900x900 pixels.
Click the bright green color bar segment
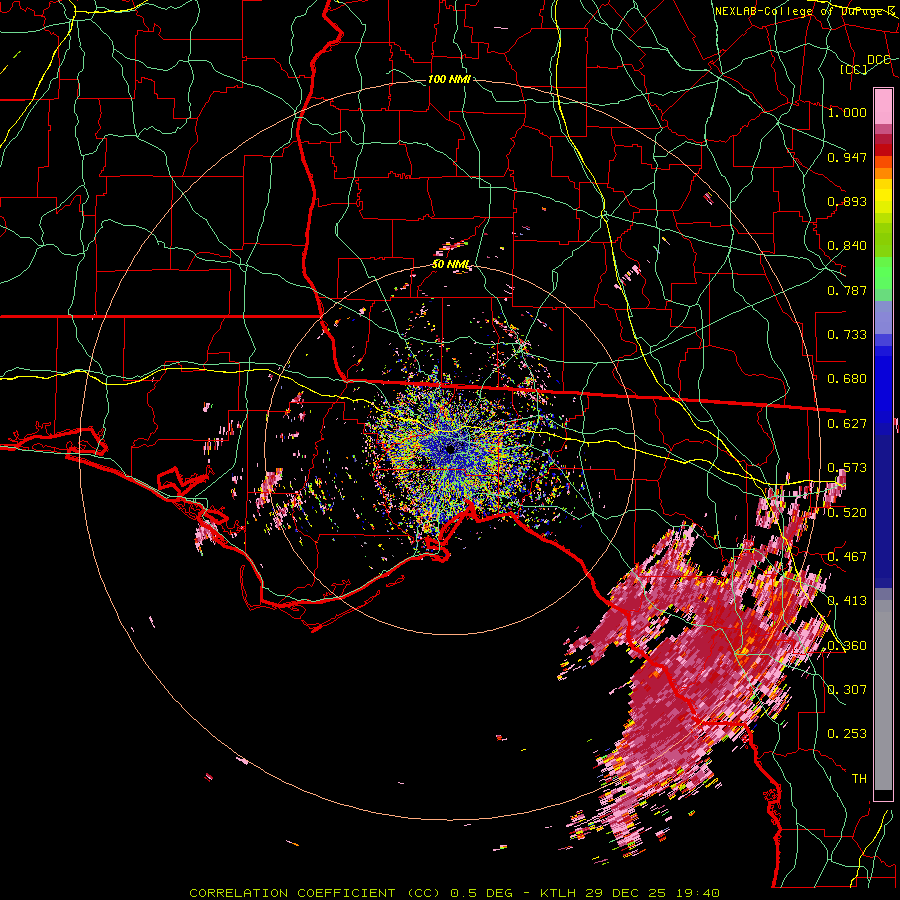[883, 273]
